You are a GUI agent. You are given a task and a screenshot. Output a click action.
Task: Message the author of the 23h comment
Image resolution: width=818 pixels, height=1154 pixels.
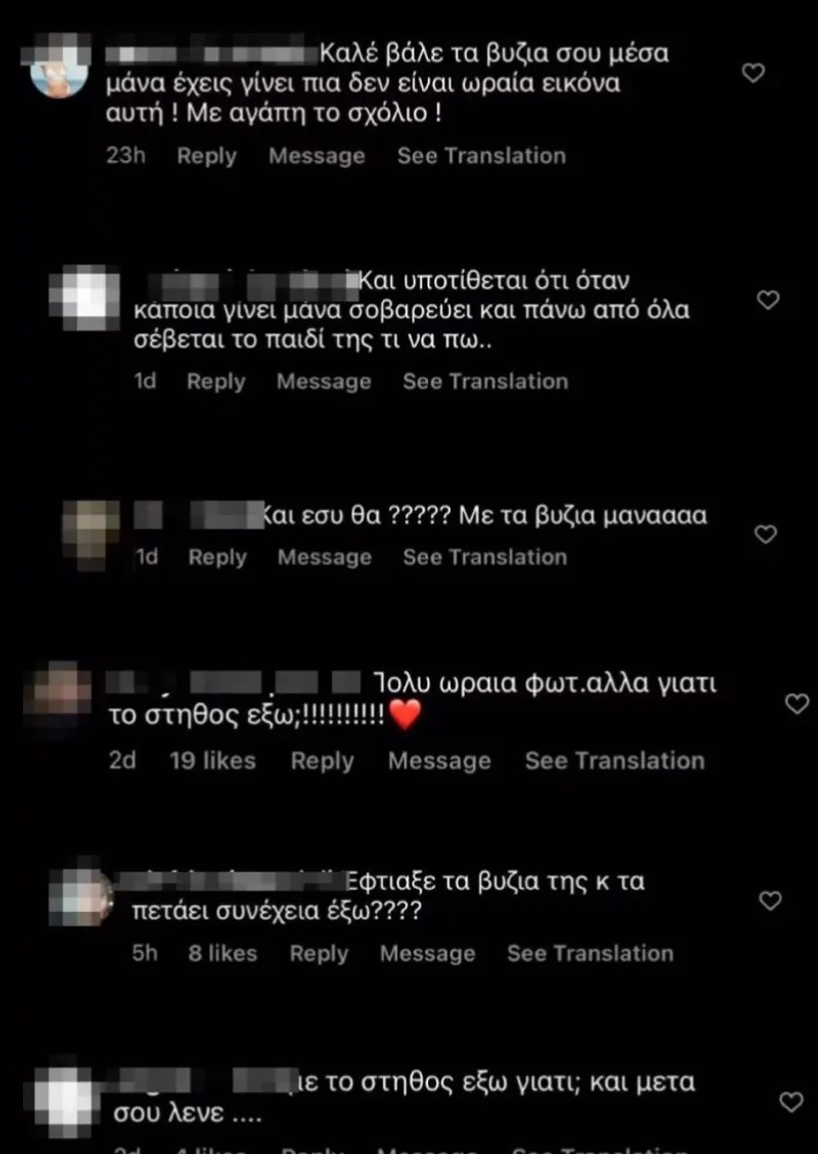pos(317,156)
